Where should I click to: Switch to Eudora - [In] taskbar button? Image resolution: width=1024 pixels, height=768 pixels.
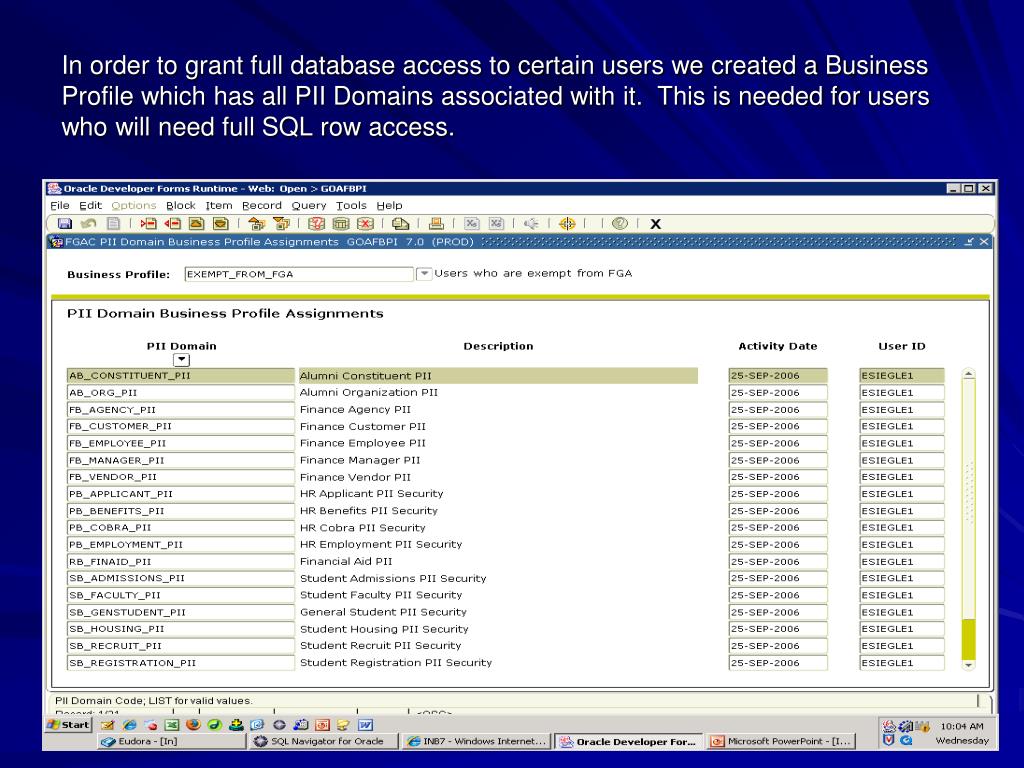click(x=171, y=741)
